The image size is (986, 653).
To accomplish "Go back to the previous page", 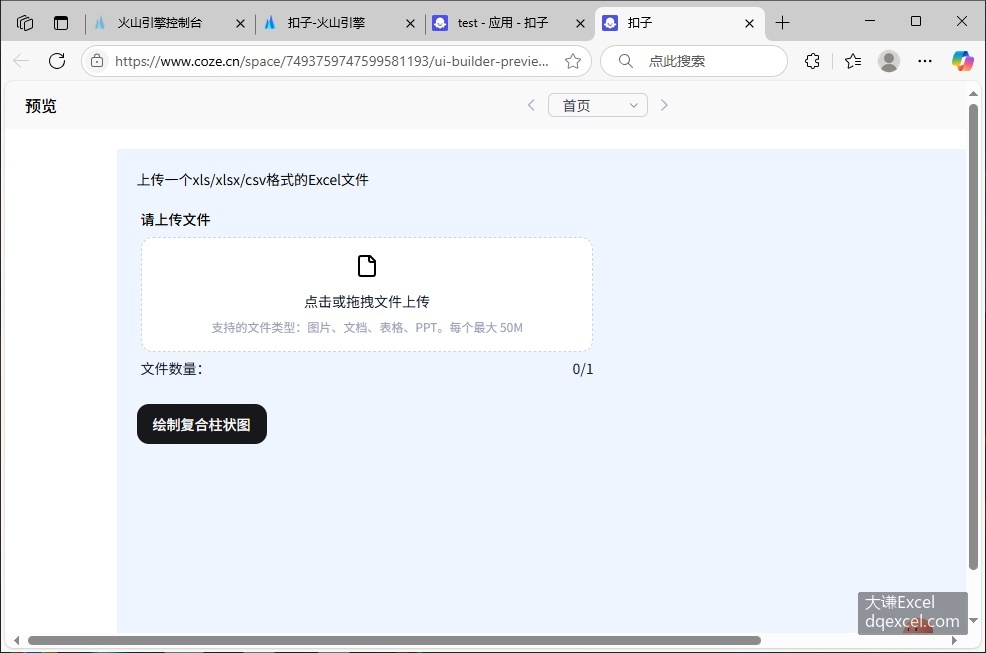I will [21, 61].
